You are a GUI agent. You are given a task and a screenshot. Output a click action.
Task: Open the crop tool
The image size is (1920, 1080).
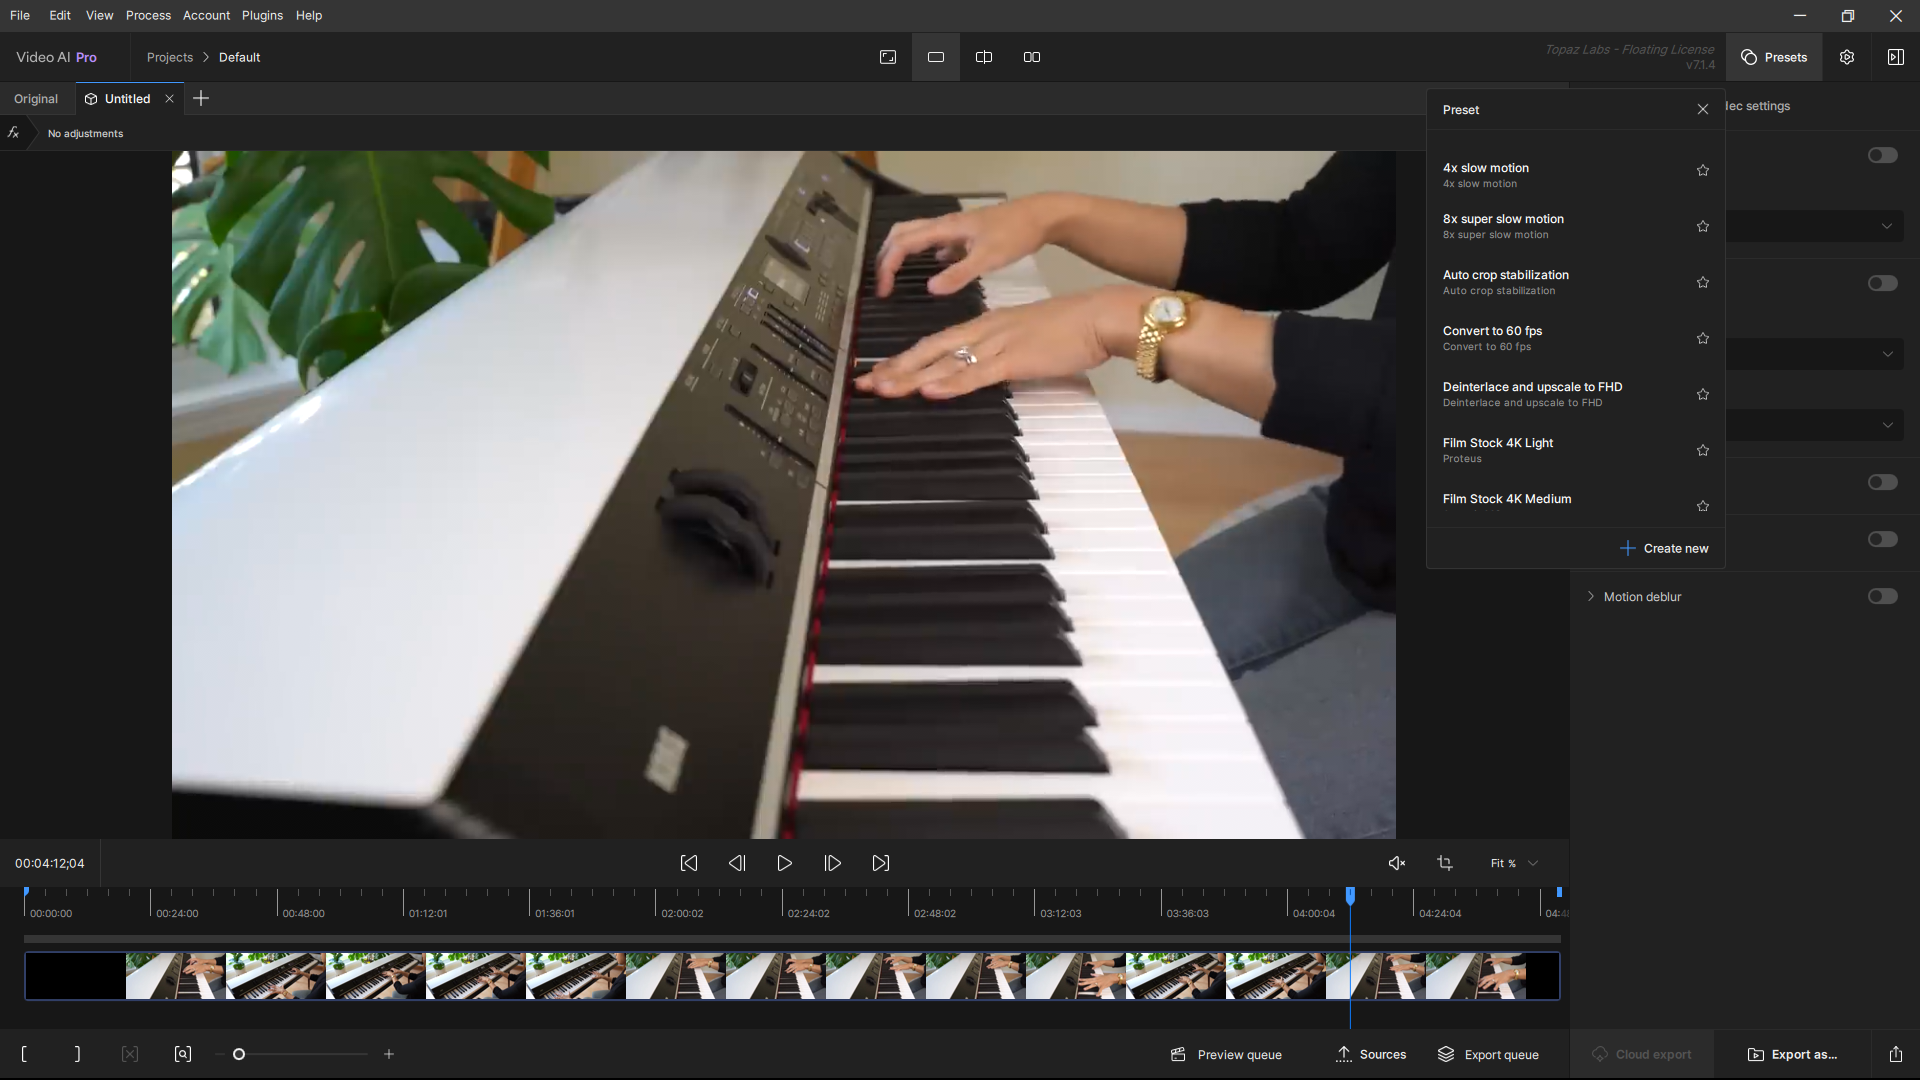(1445, 863)
